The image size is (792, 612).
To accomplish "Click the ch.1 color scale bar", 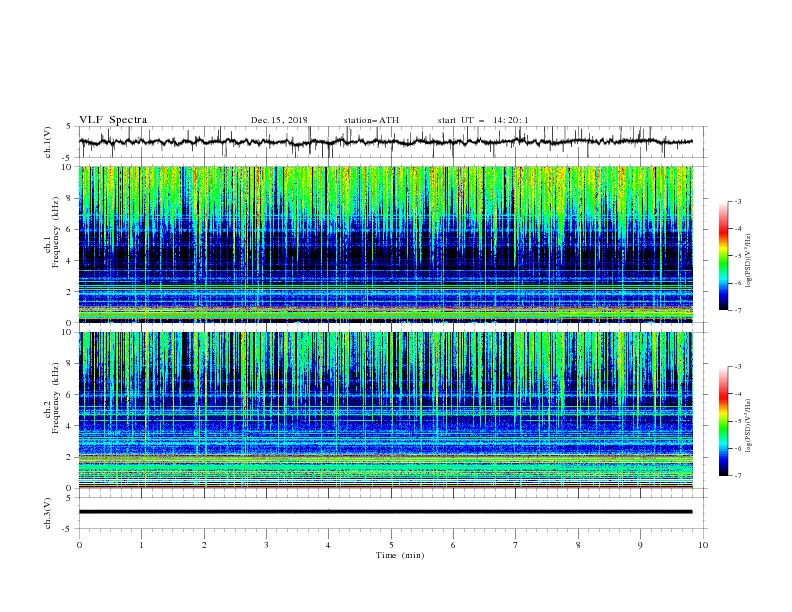I will [723, 256].
